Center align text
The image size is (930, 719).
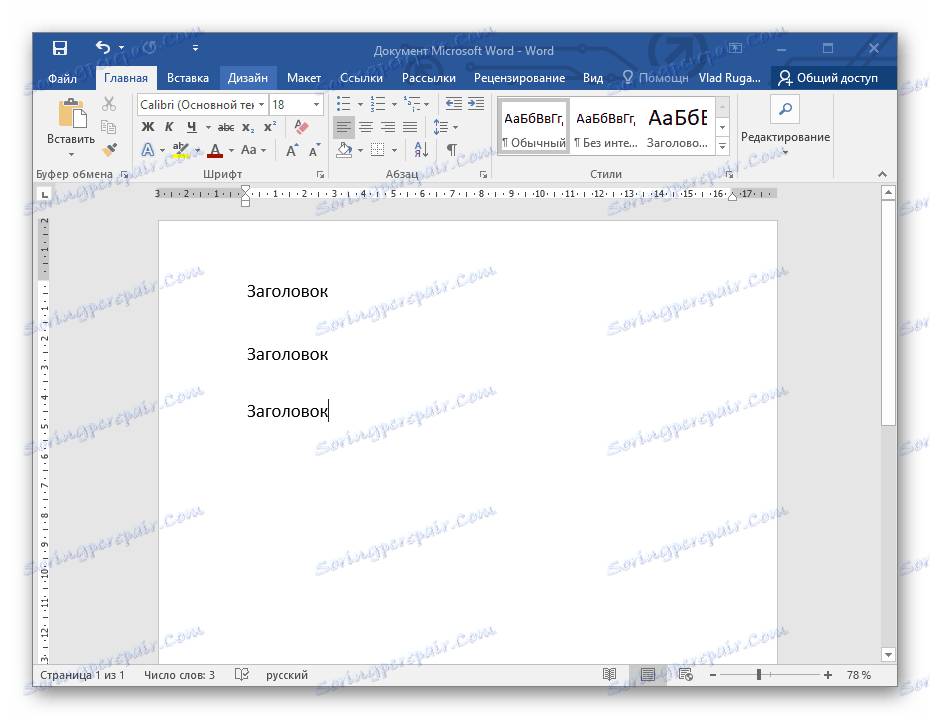366,127
